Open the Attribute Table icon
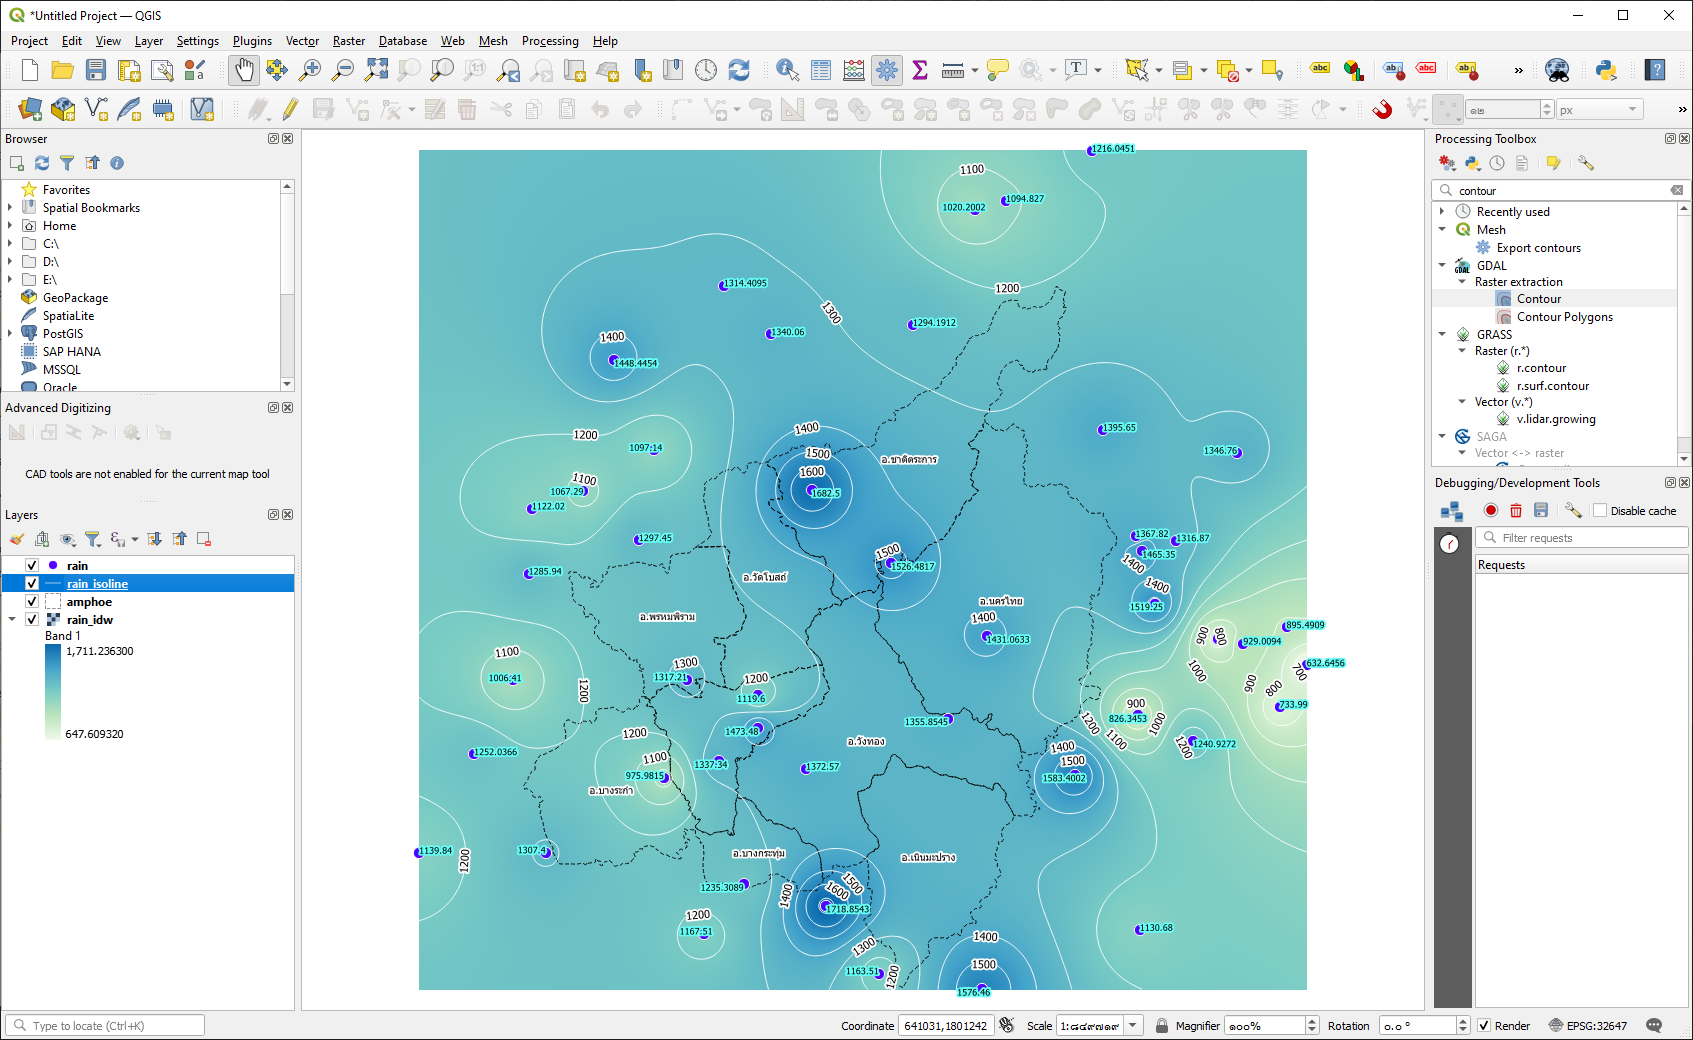This screenshot has height=1040, width=1693. [822, 70]
